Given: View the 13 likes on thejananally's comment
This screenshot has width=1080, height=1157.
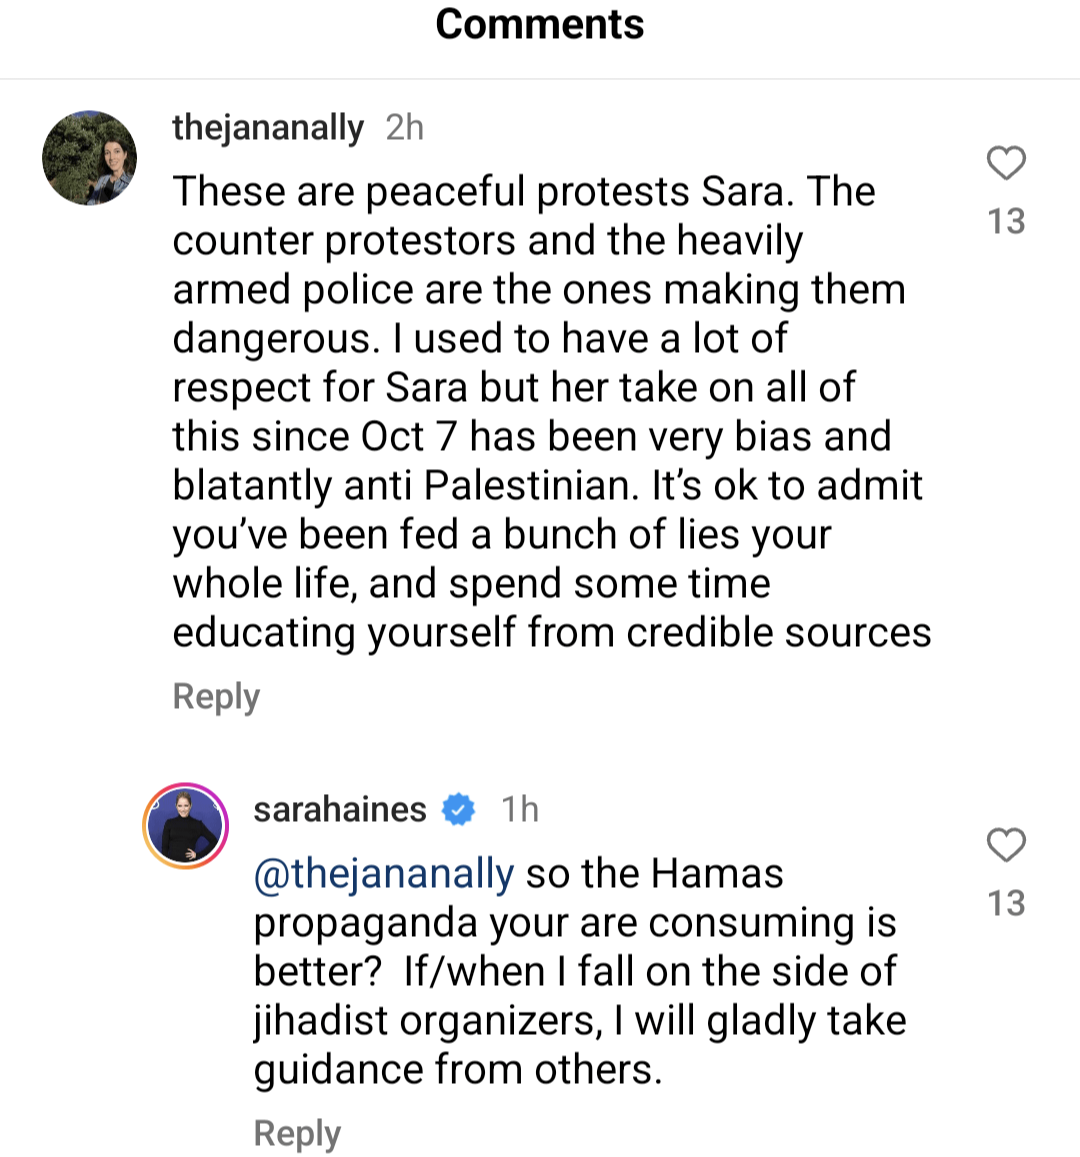Looking at the screenshot, I should tap(1006, 221).
